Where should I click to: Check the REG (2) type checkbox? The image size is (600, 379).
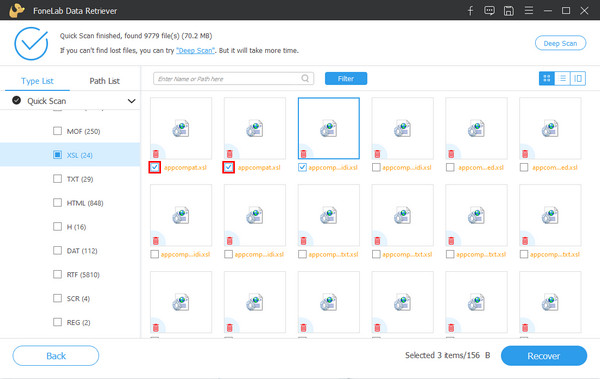click(x=57, y=322)
